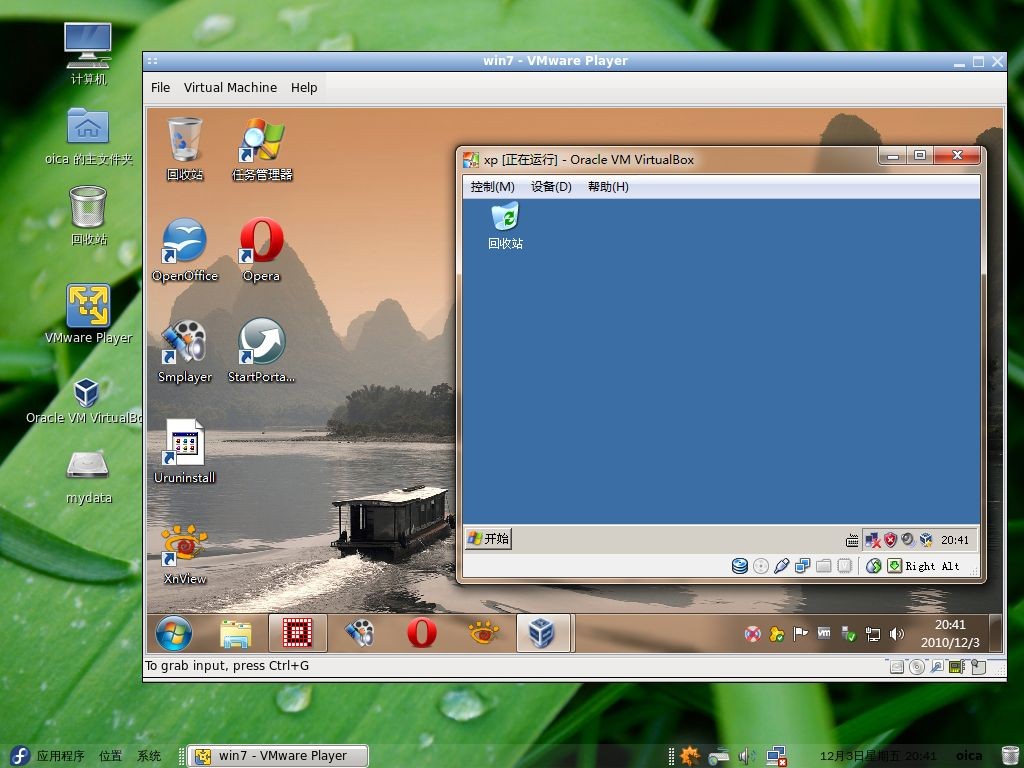Click VirtualBox network status icon
The height and width of the screenshot is (768, 1024).
[x=803, y=566]
